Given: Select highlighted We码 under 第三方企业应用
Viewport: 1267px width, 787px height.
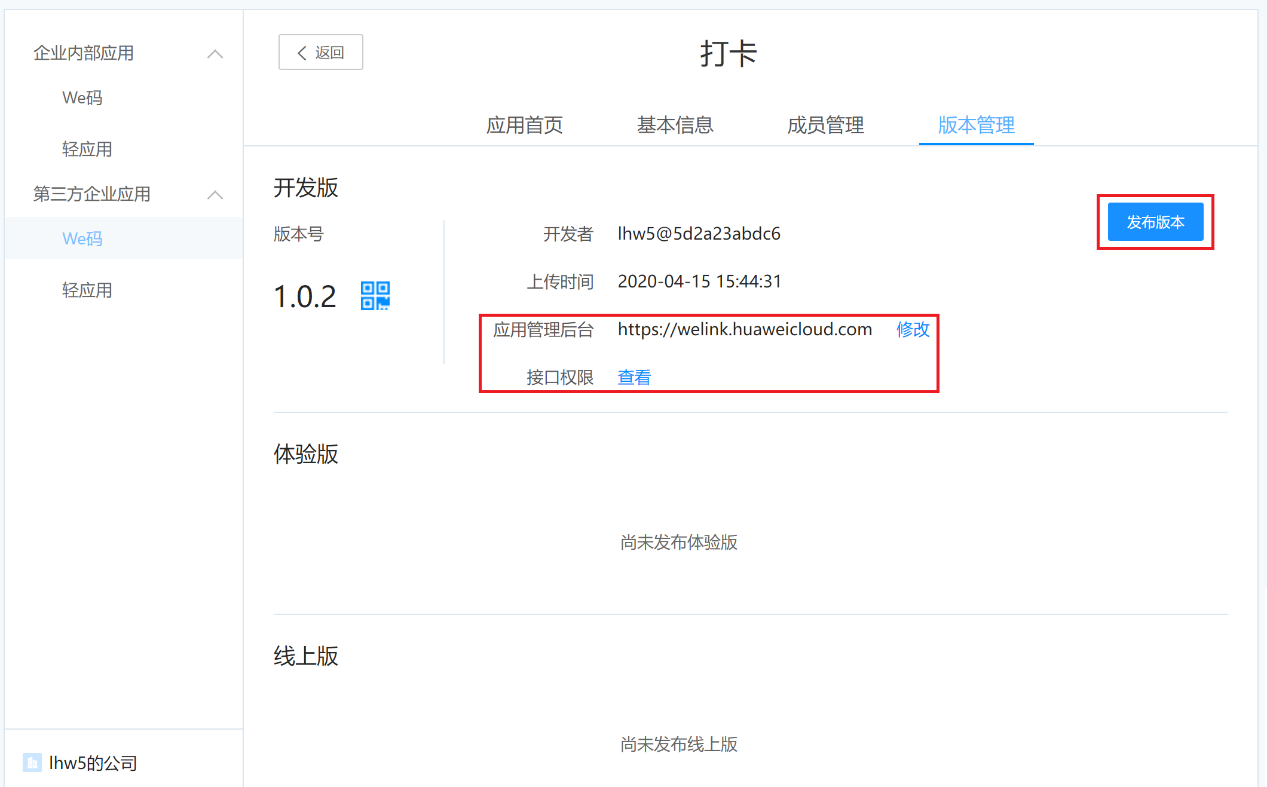Looking at the screenshot, I should coord(82,239).
